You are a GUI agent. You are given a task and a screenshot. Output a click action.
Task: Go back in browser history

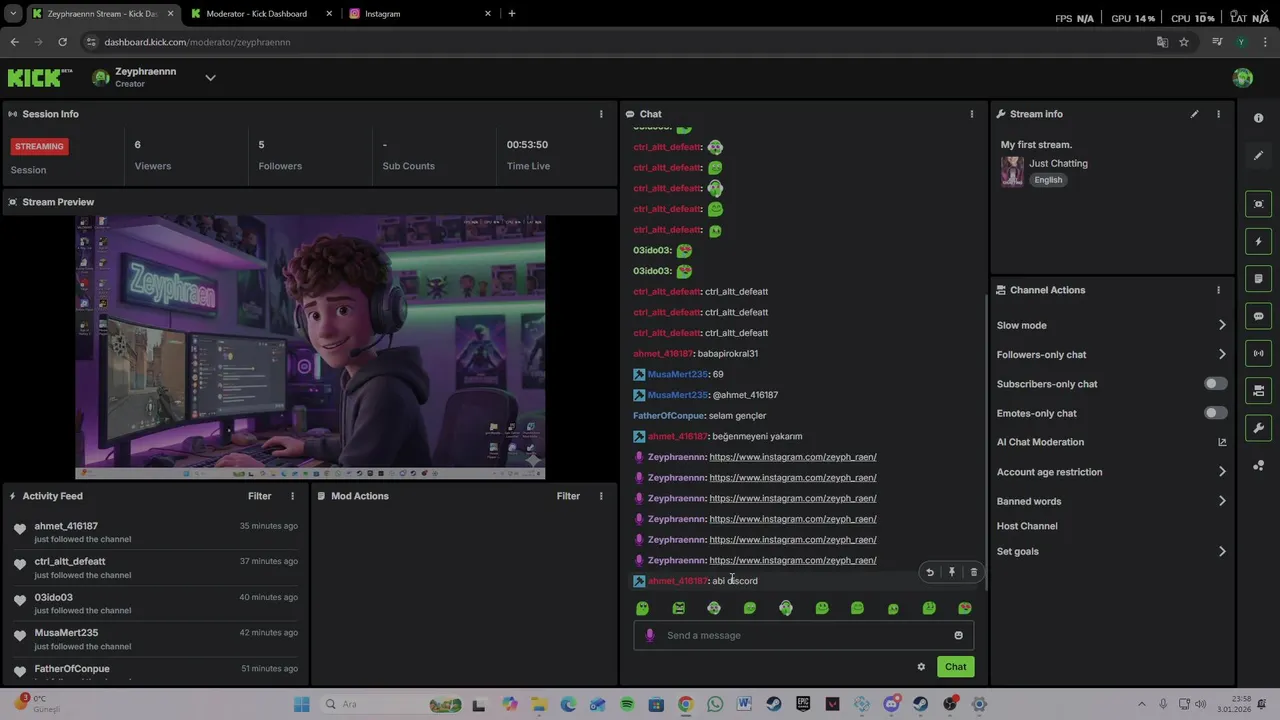(x=14, y=42)
